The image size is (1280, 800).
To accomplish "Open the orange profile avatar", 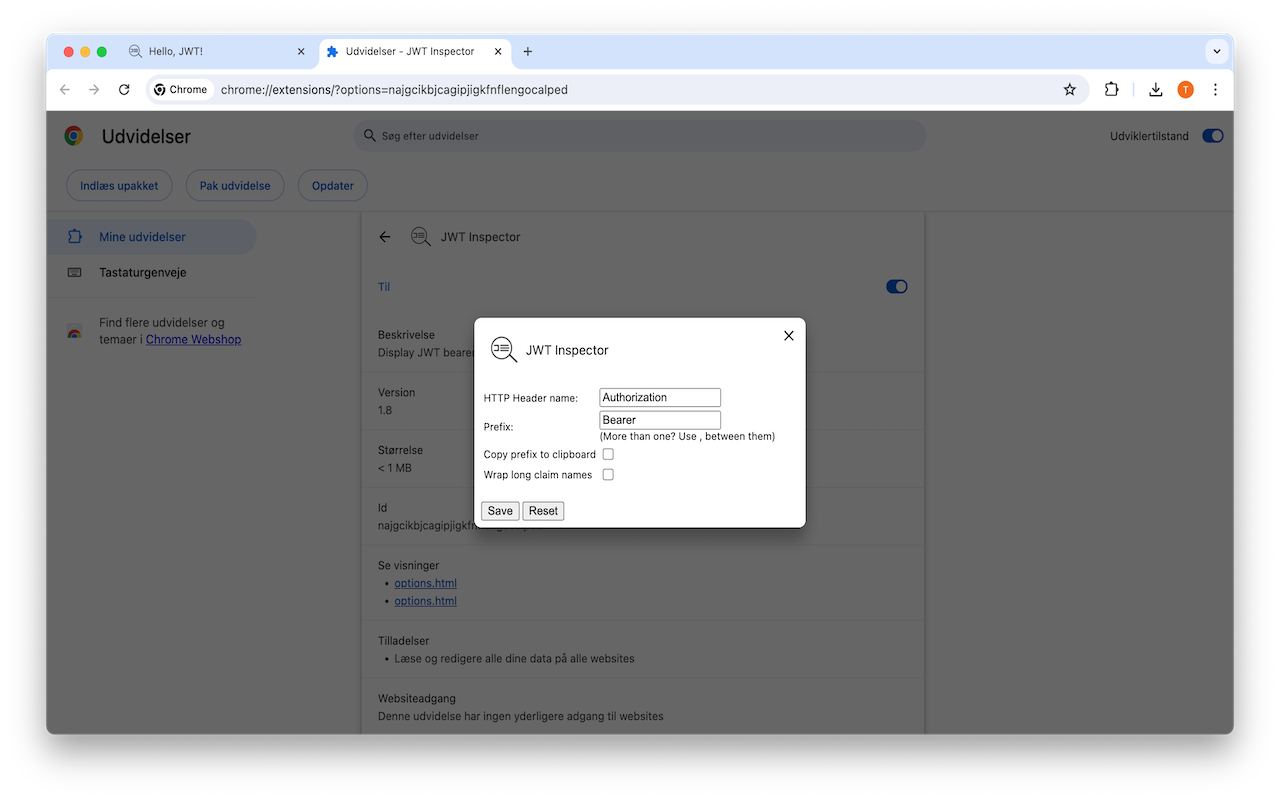I will click(x=1185, y=89).
